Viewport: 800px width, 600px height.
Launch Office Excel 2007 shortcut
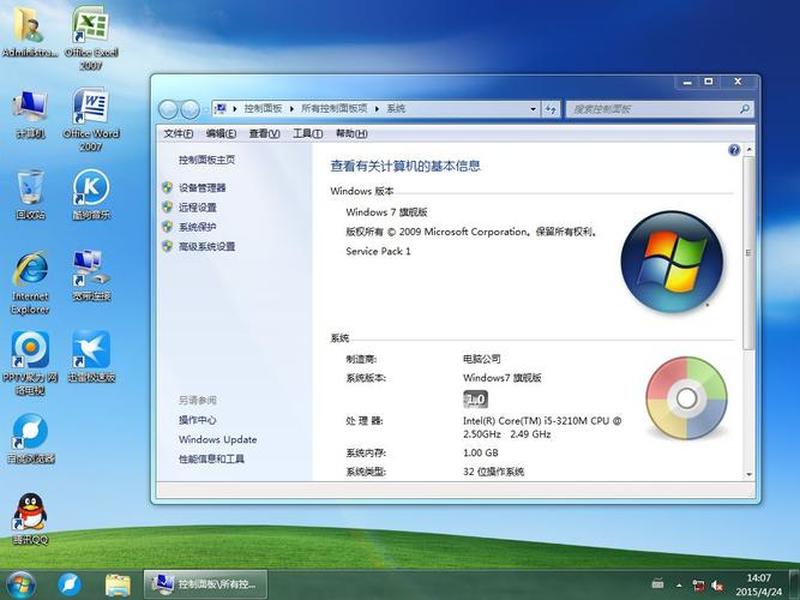pos(91,38)
